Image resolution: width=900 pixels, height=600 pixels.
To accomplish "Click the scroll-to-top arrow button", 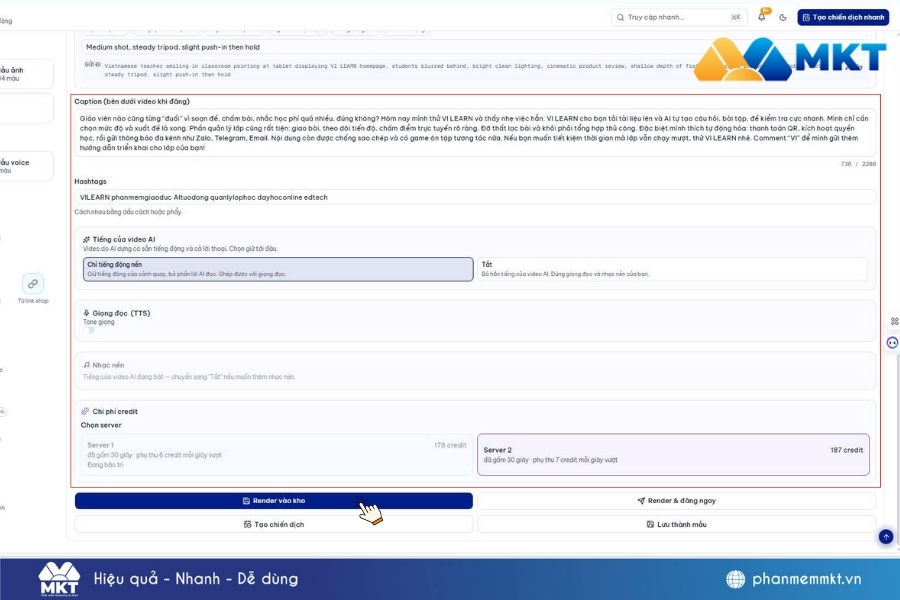I will [886, 536].
